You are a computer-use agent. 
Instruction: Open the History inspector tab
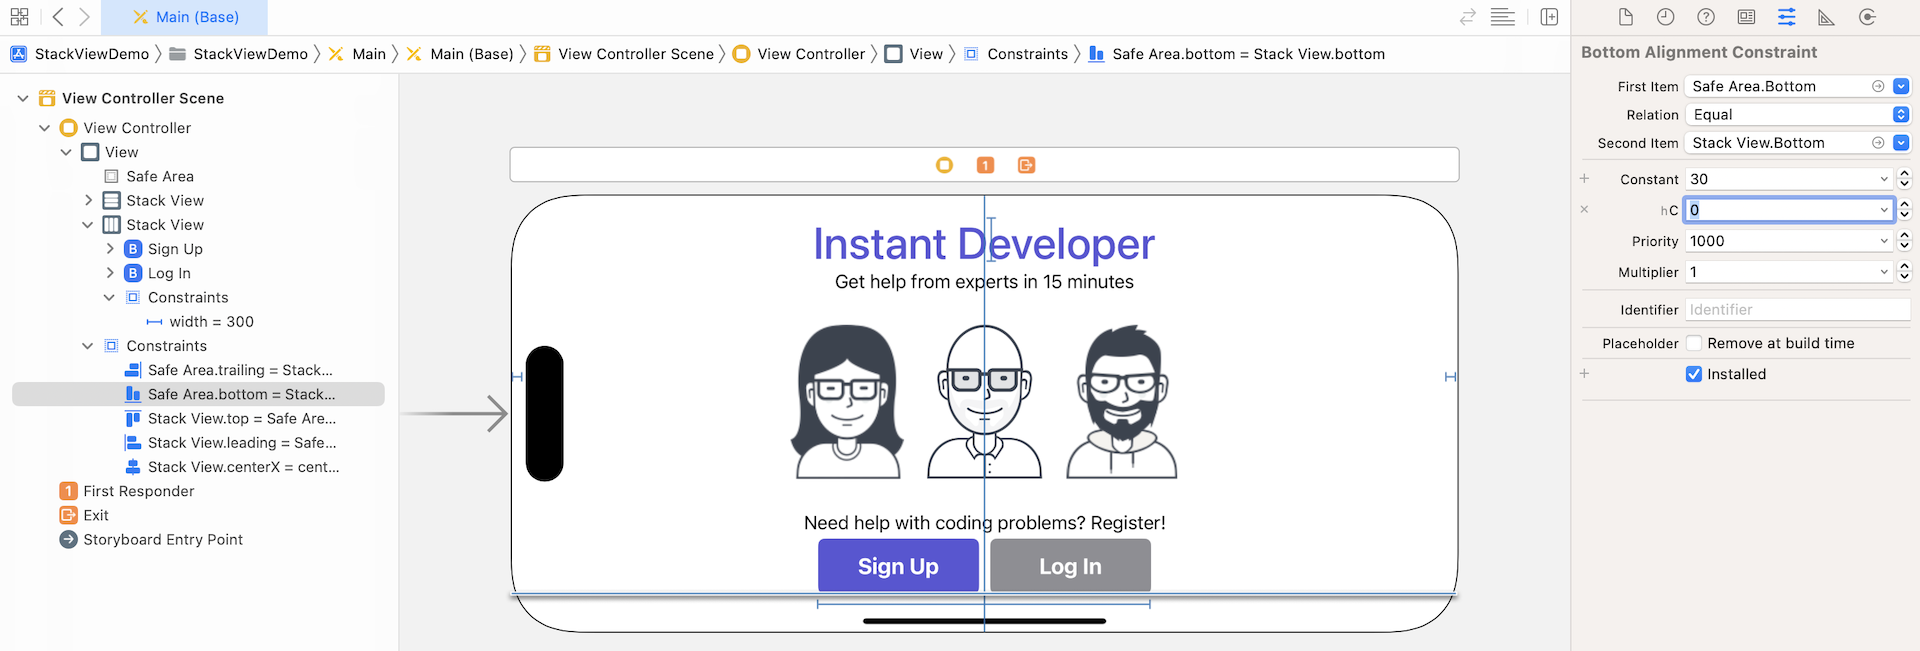coord(1665,17)
